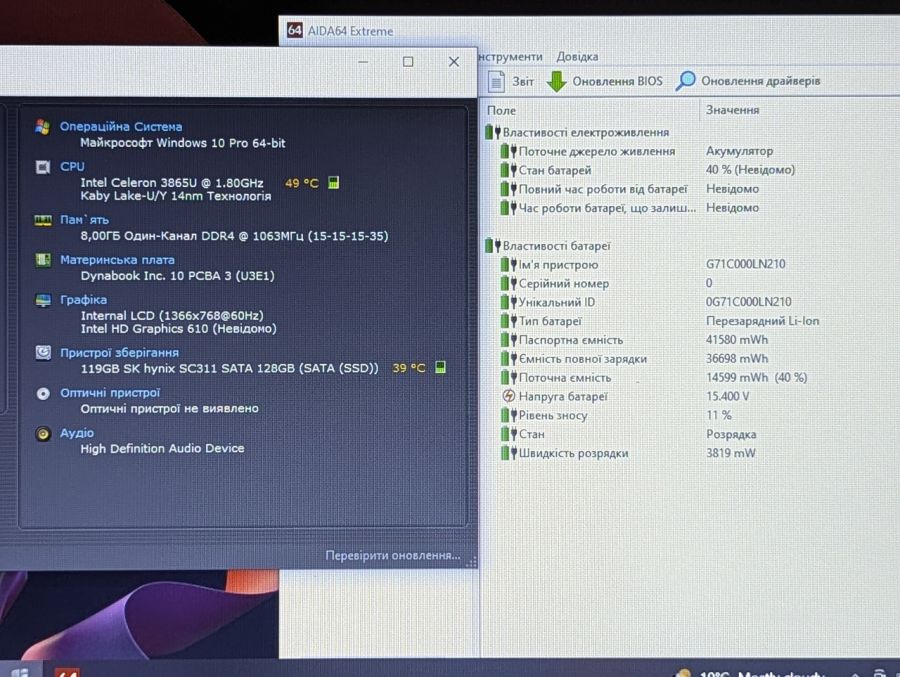Select the value Розрядка
Viewport: 900px width, 677px height.
coord(731,434)
